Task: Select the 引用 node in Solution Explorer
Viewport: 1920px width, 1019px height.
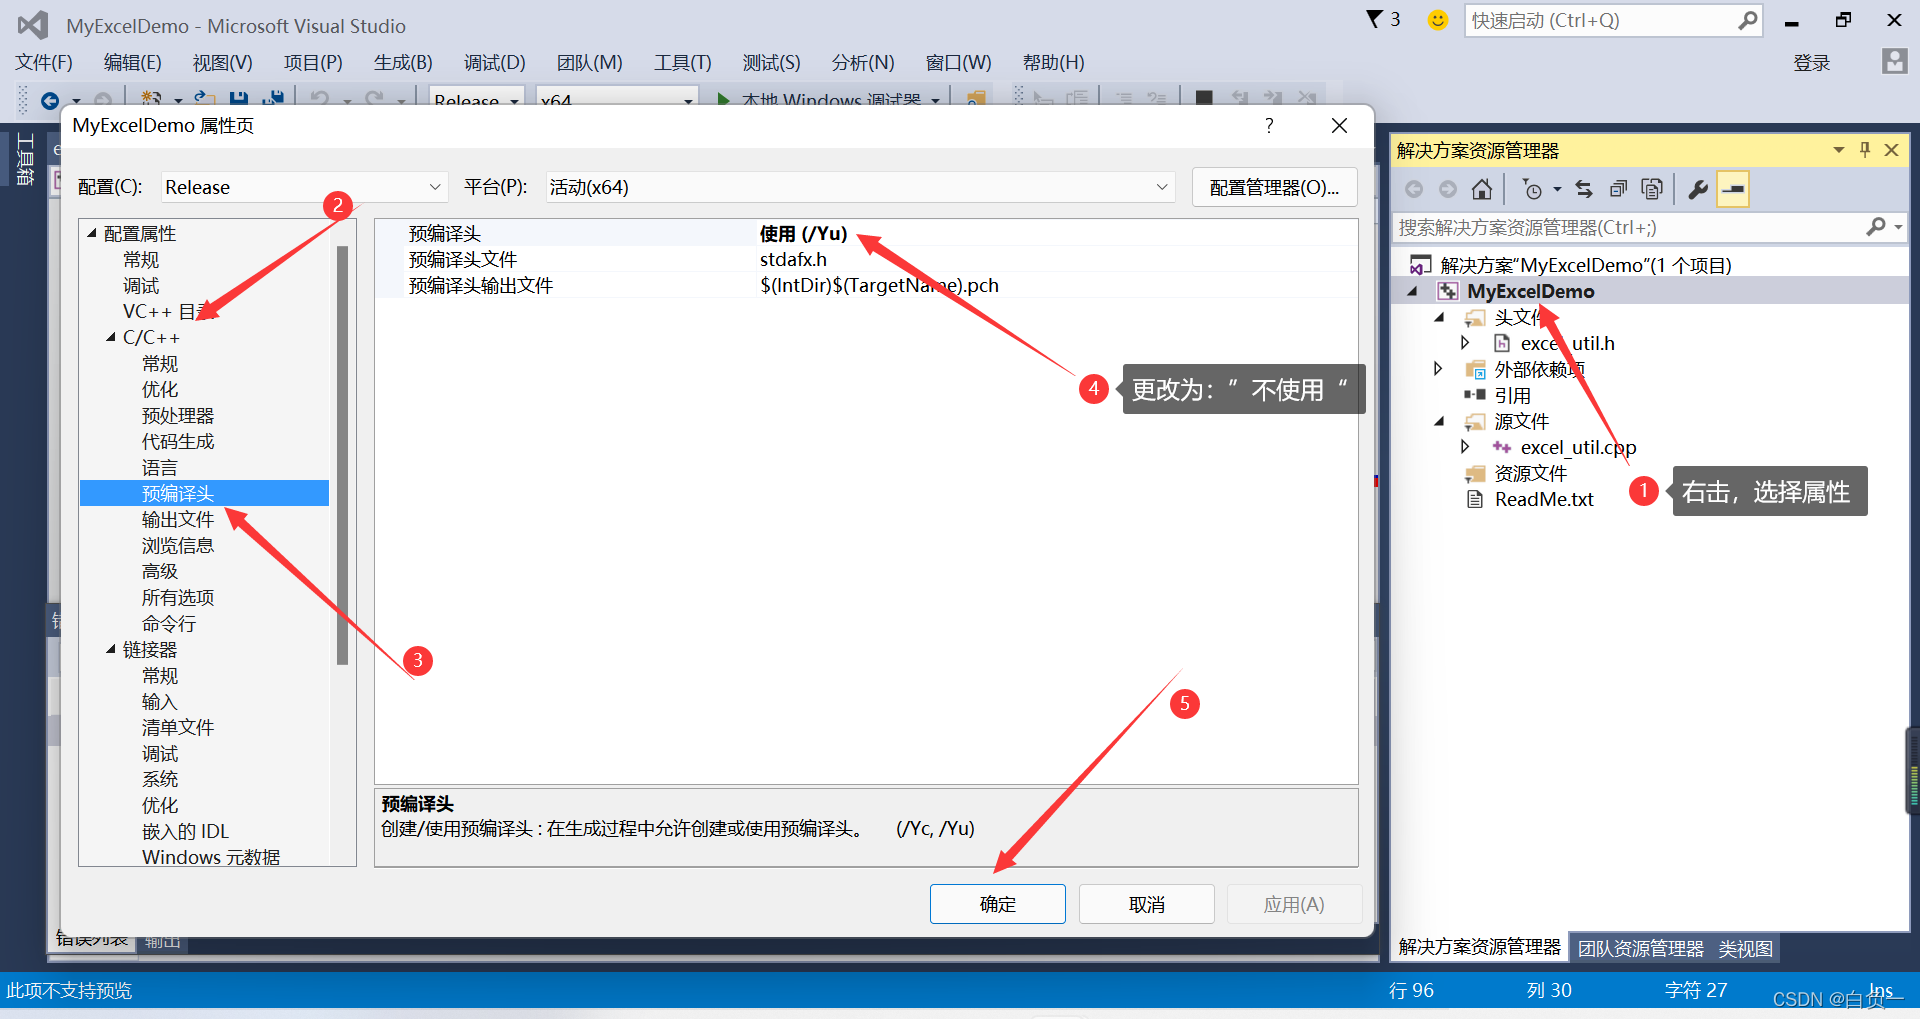Action: [x=1512, y=395]
